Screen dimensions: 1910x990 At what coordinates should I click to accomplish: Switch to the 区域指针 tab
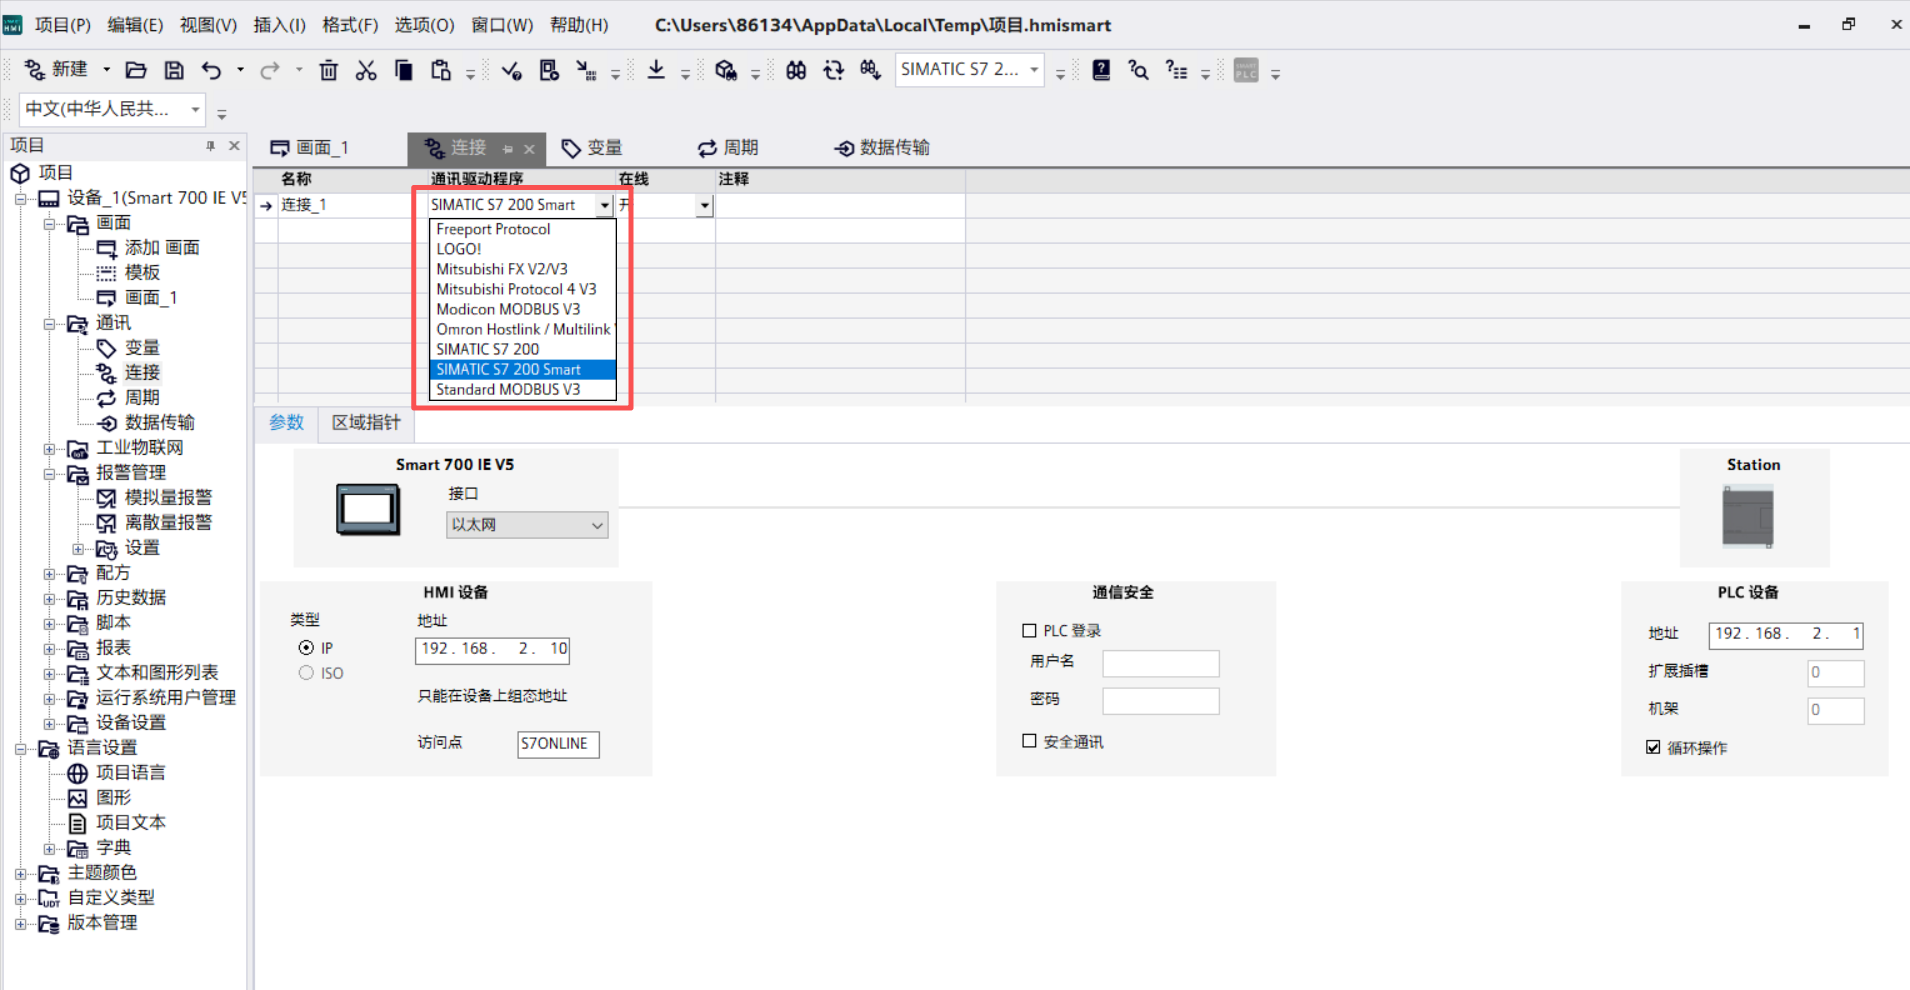point(366,423)
